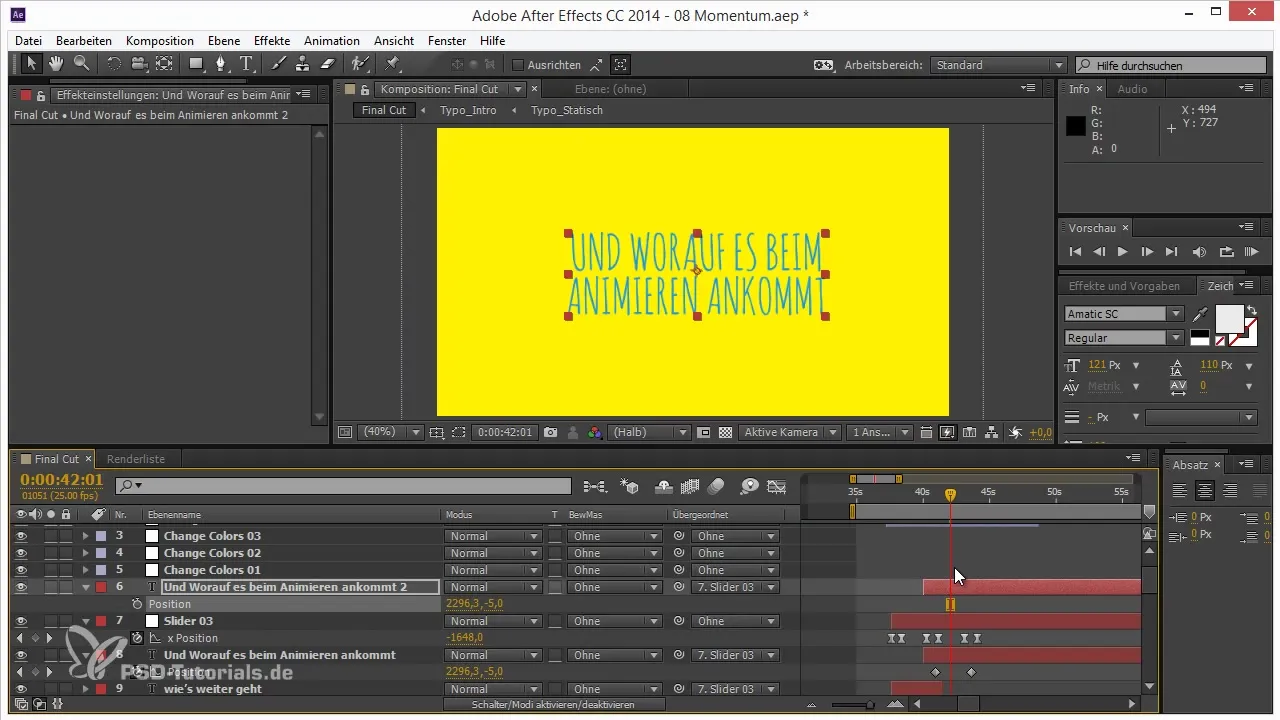The image size is (1280, 720).
Task: Enable Draft 3D in timeline
Action: click(629, 486)
